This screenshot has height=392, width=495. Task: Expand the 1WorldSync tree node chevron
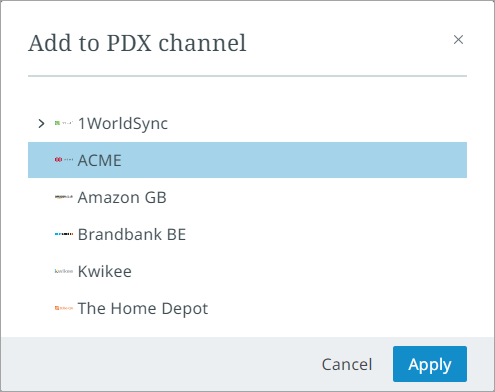point(41,123)
